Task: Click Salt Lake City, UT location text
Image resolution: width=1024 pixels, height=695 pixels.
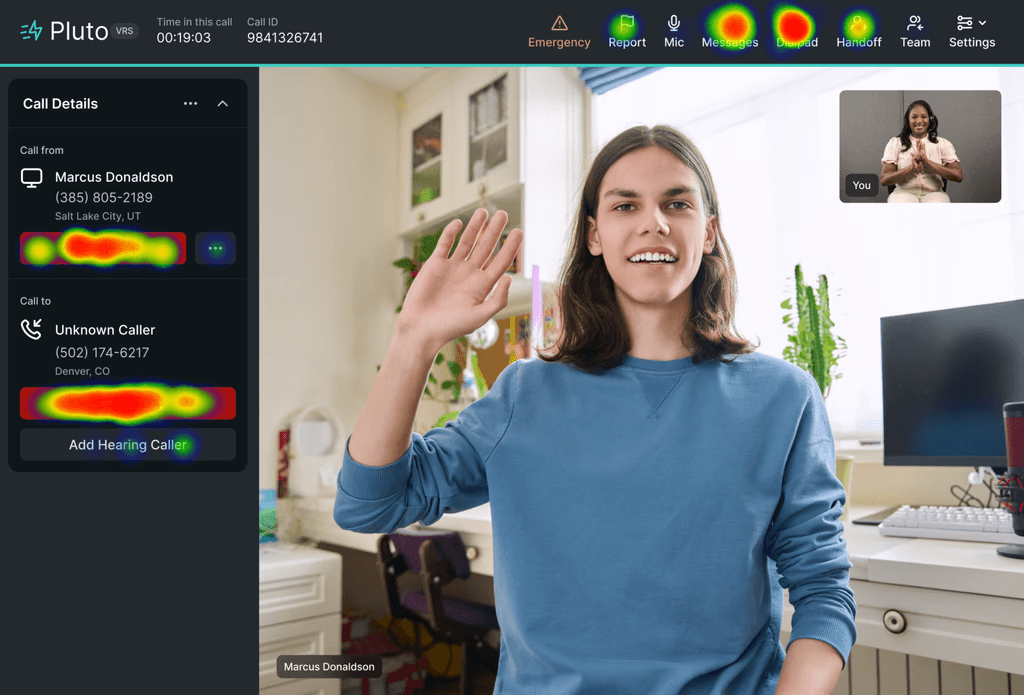Action: coord(98,216)
